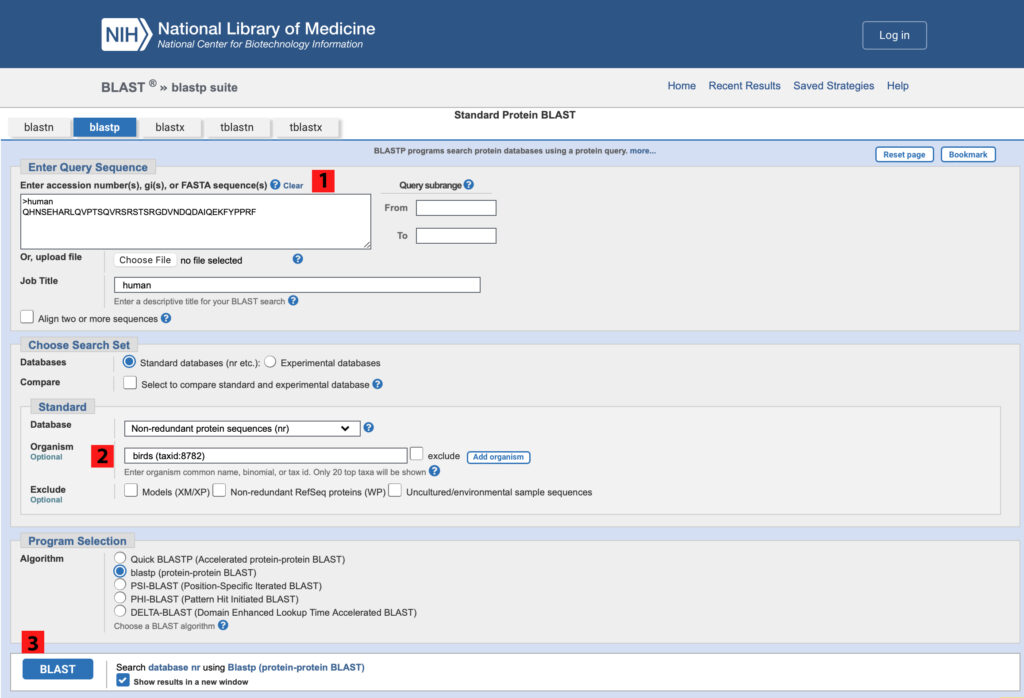1024x698 pixels.
Task: Focus the Query subrange From field
Action: [x=456, y=208]
